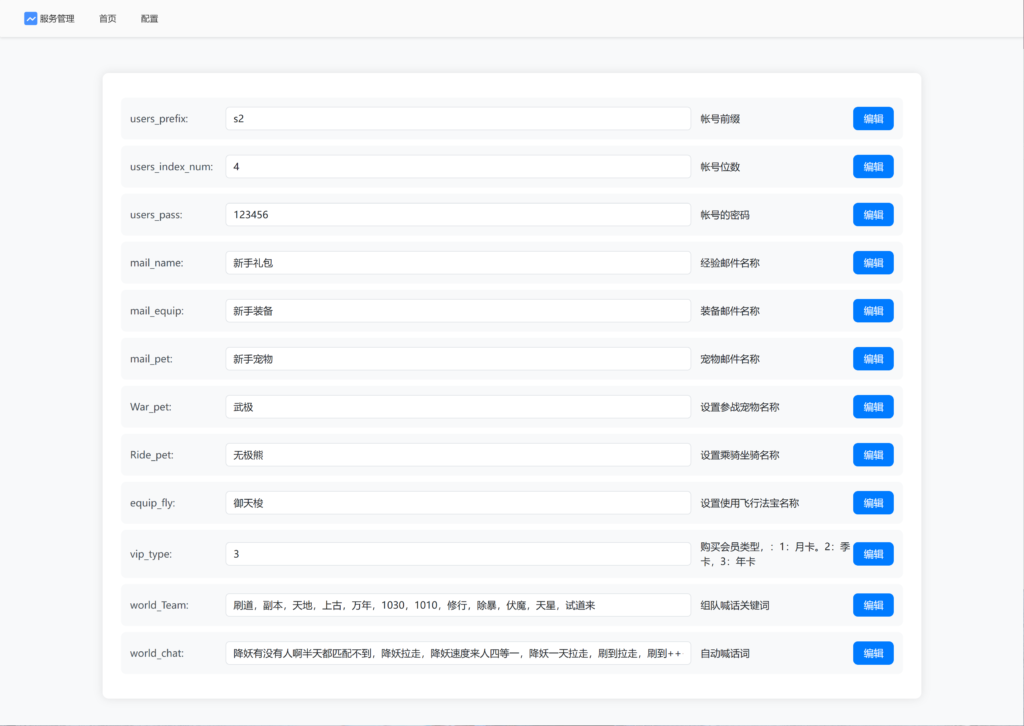Open the 配置 menu item
The height and width of the screenshot is (726, 1024).
pyautogui.click(x=149, y=19)
